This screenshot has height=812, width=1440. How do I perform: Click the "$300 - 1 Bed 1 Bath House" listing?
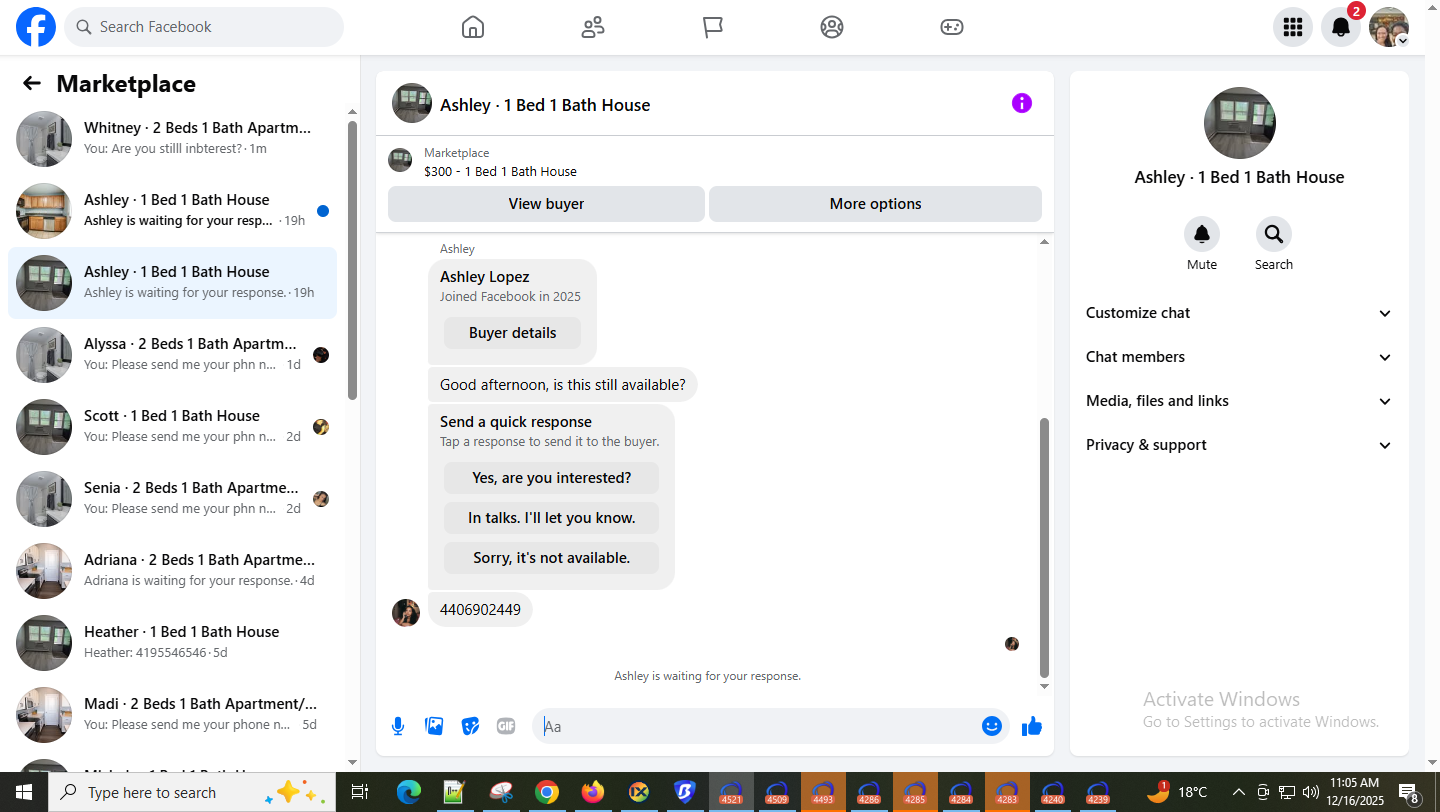coord(500,171)
